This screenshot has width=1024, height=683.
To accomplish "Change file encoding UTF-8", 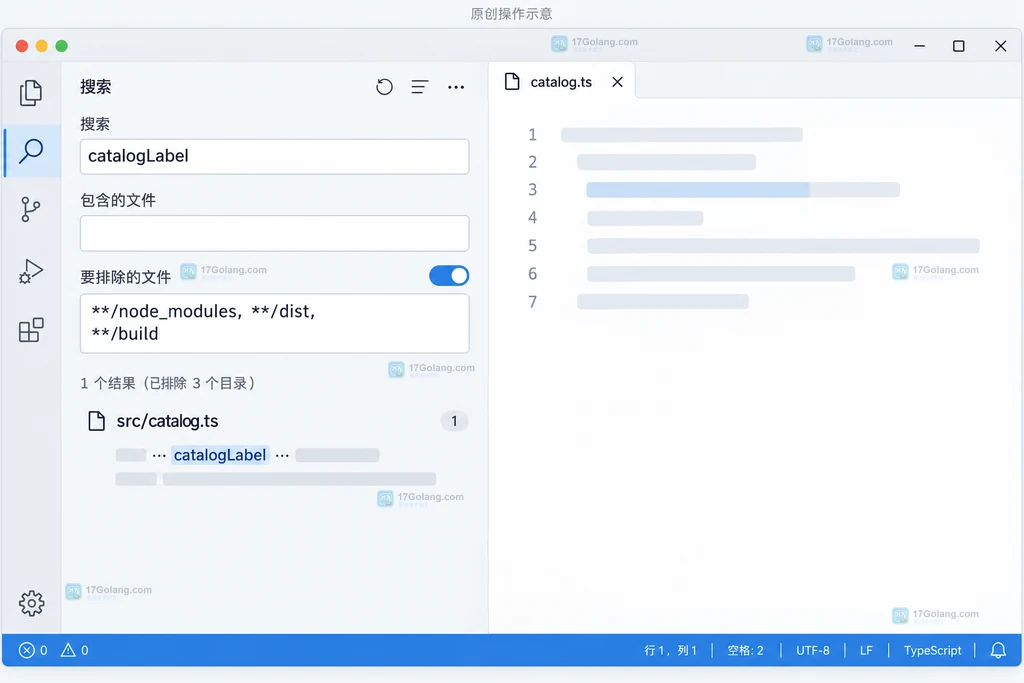I will click(x=812, y=650).
